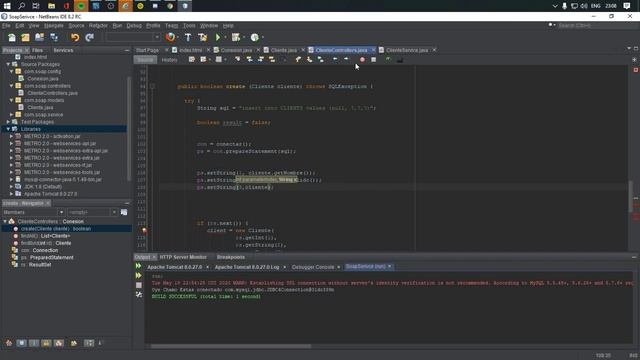640x360 pixels.
Task: Open the Refactor menu
Action: [98, 26]
